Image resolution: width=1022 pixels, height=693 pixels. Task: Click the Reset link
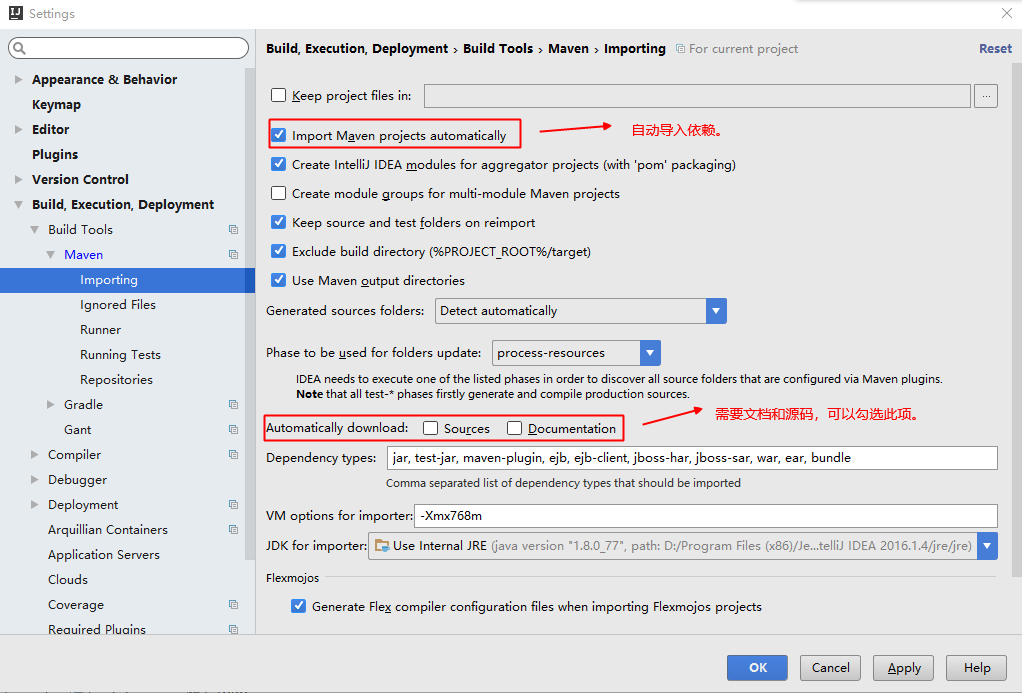coord(995,49)
